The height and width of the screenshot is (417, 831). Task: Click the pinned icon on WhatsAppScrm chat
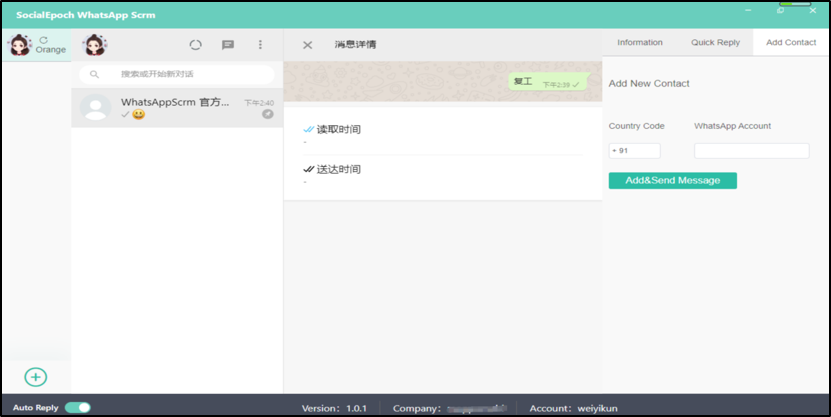pyautogui.click(x=268, y=114)
